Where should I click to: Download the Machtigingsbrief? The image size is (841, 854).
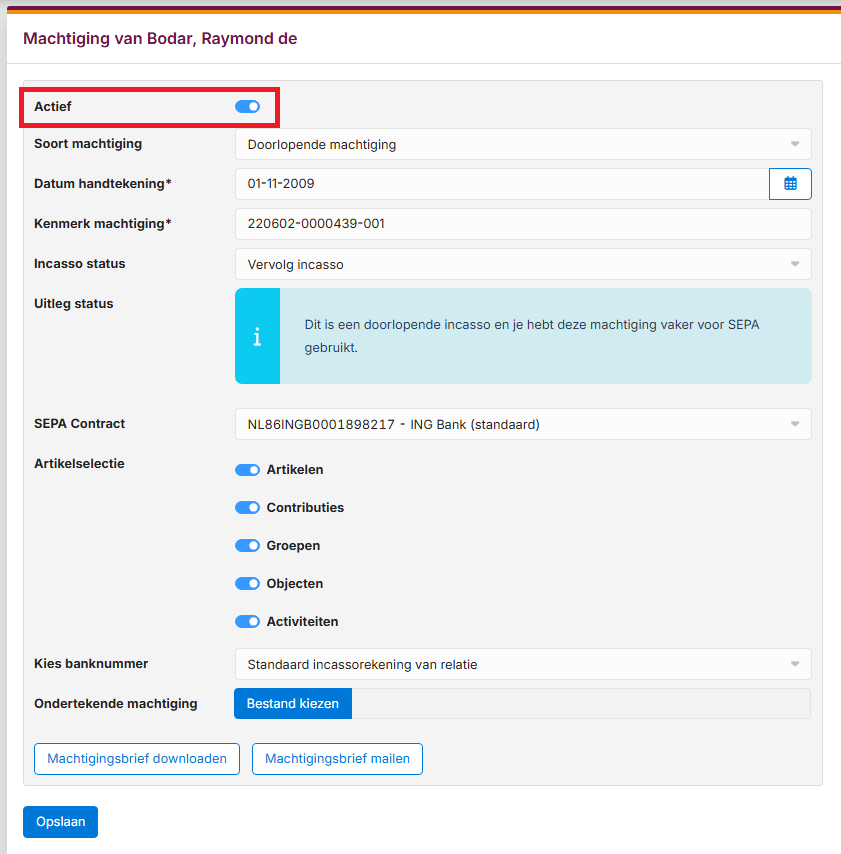[137, 759]
